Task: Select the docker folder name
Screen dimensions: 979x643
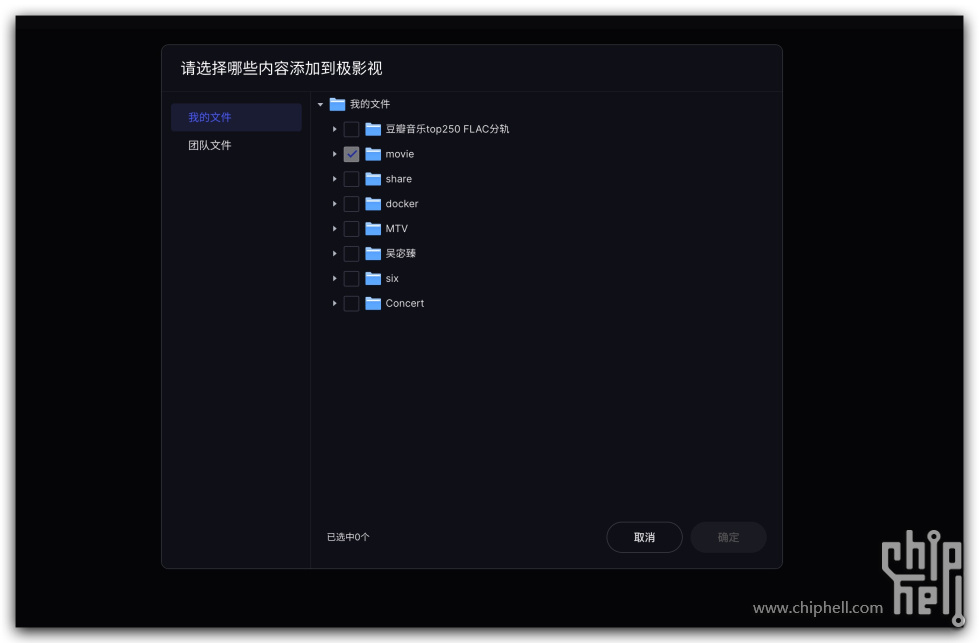Action: (x=401, y=204)
